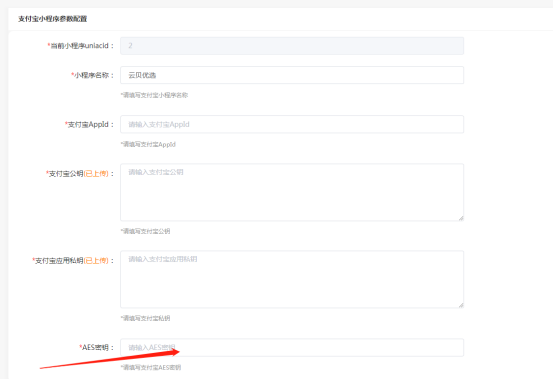Click the 支付宝AppId label
The height and width of the screenshot is (379, 553).
89,124
